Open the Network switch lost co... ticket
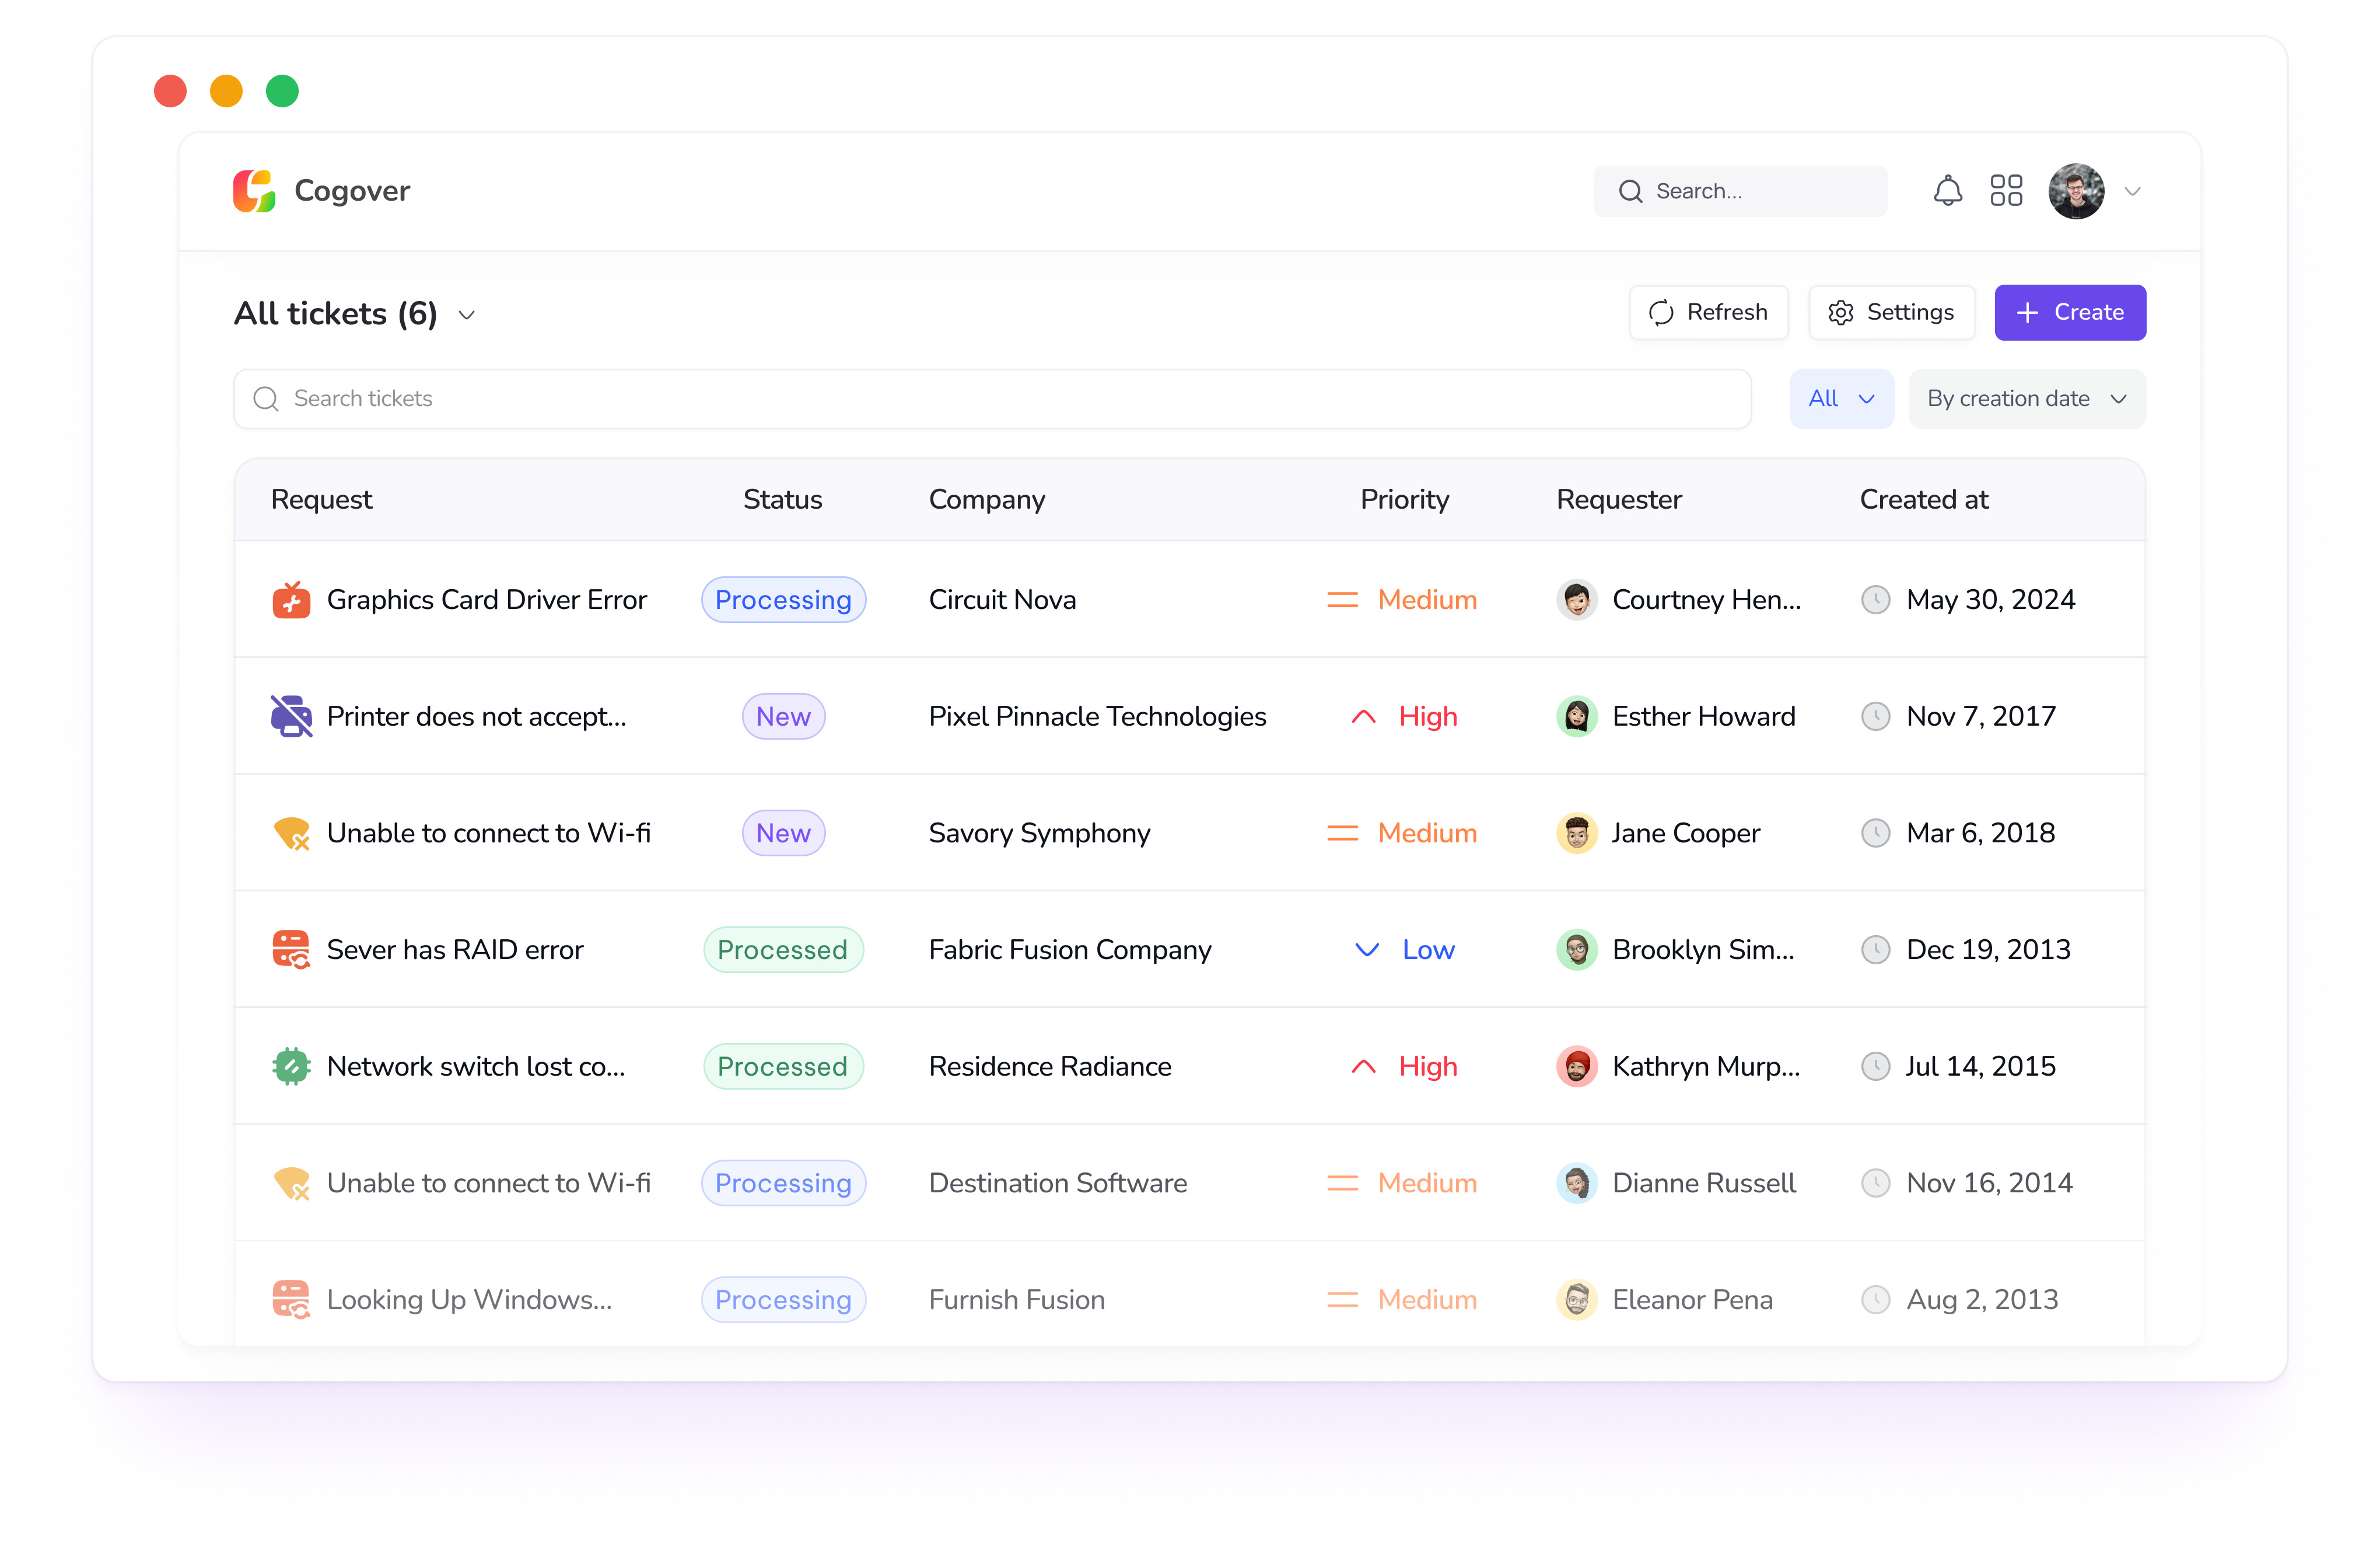Screen dimensions: 2380x1568 [476, 1067]
